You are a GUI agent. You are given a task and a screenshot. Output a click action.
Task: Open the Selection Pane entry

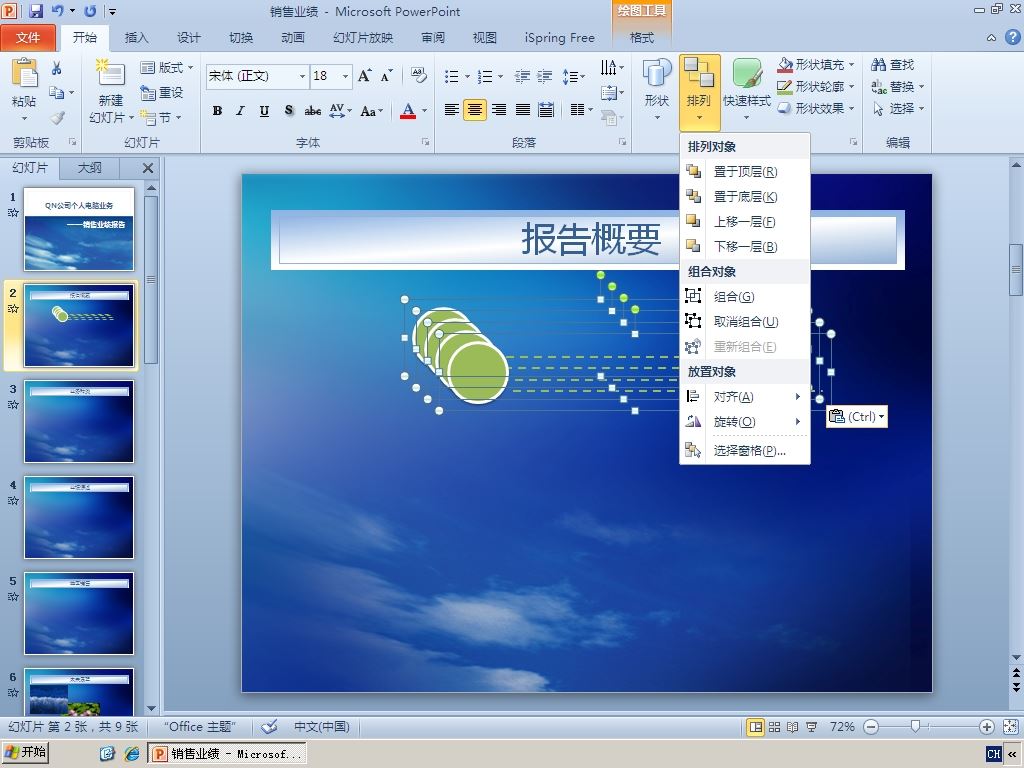click(745, 451)
